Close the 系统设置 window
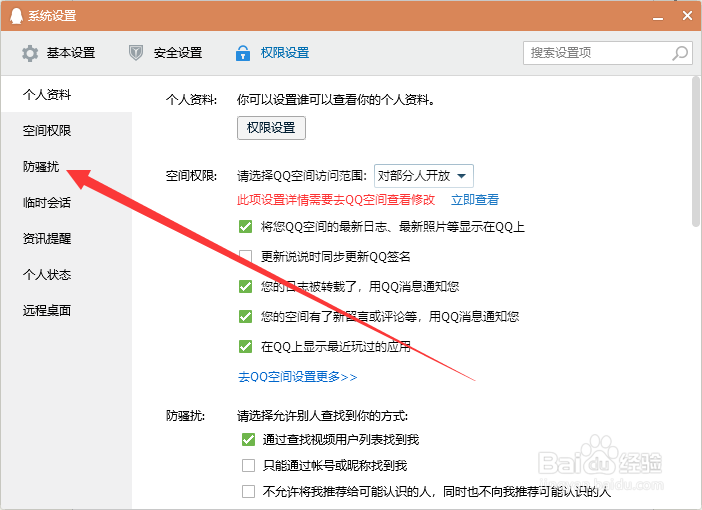 687,16
